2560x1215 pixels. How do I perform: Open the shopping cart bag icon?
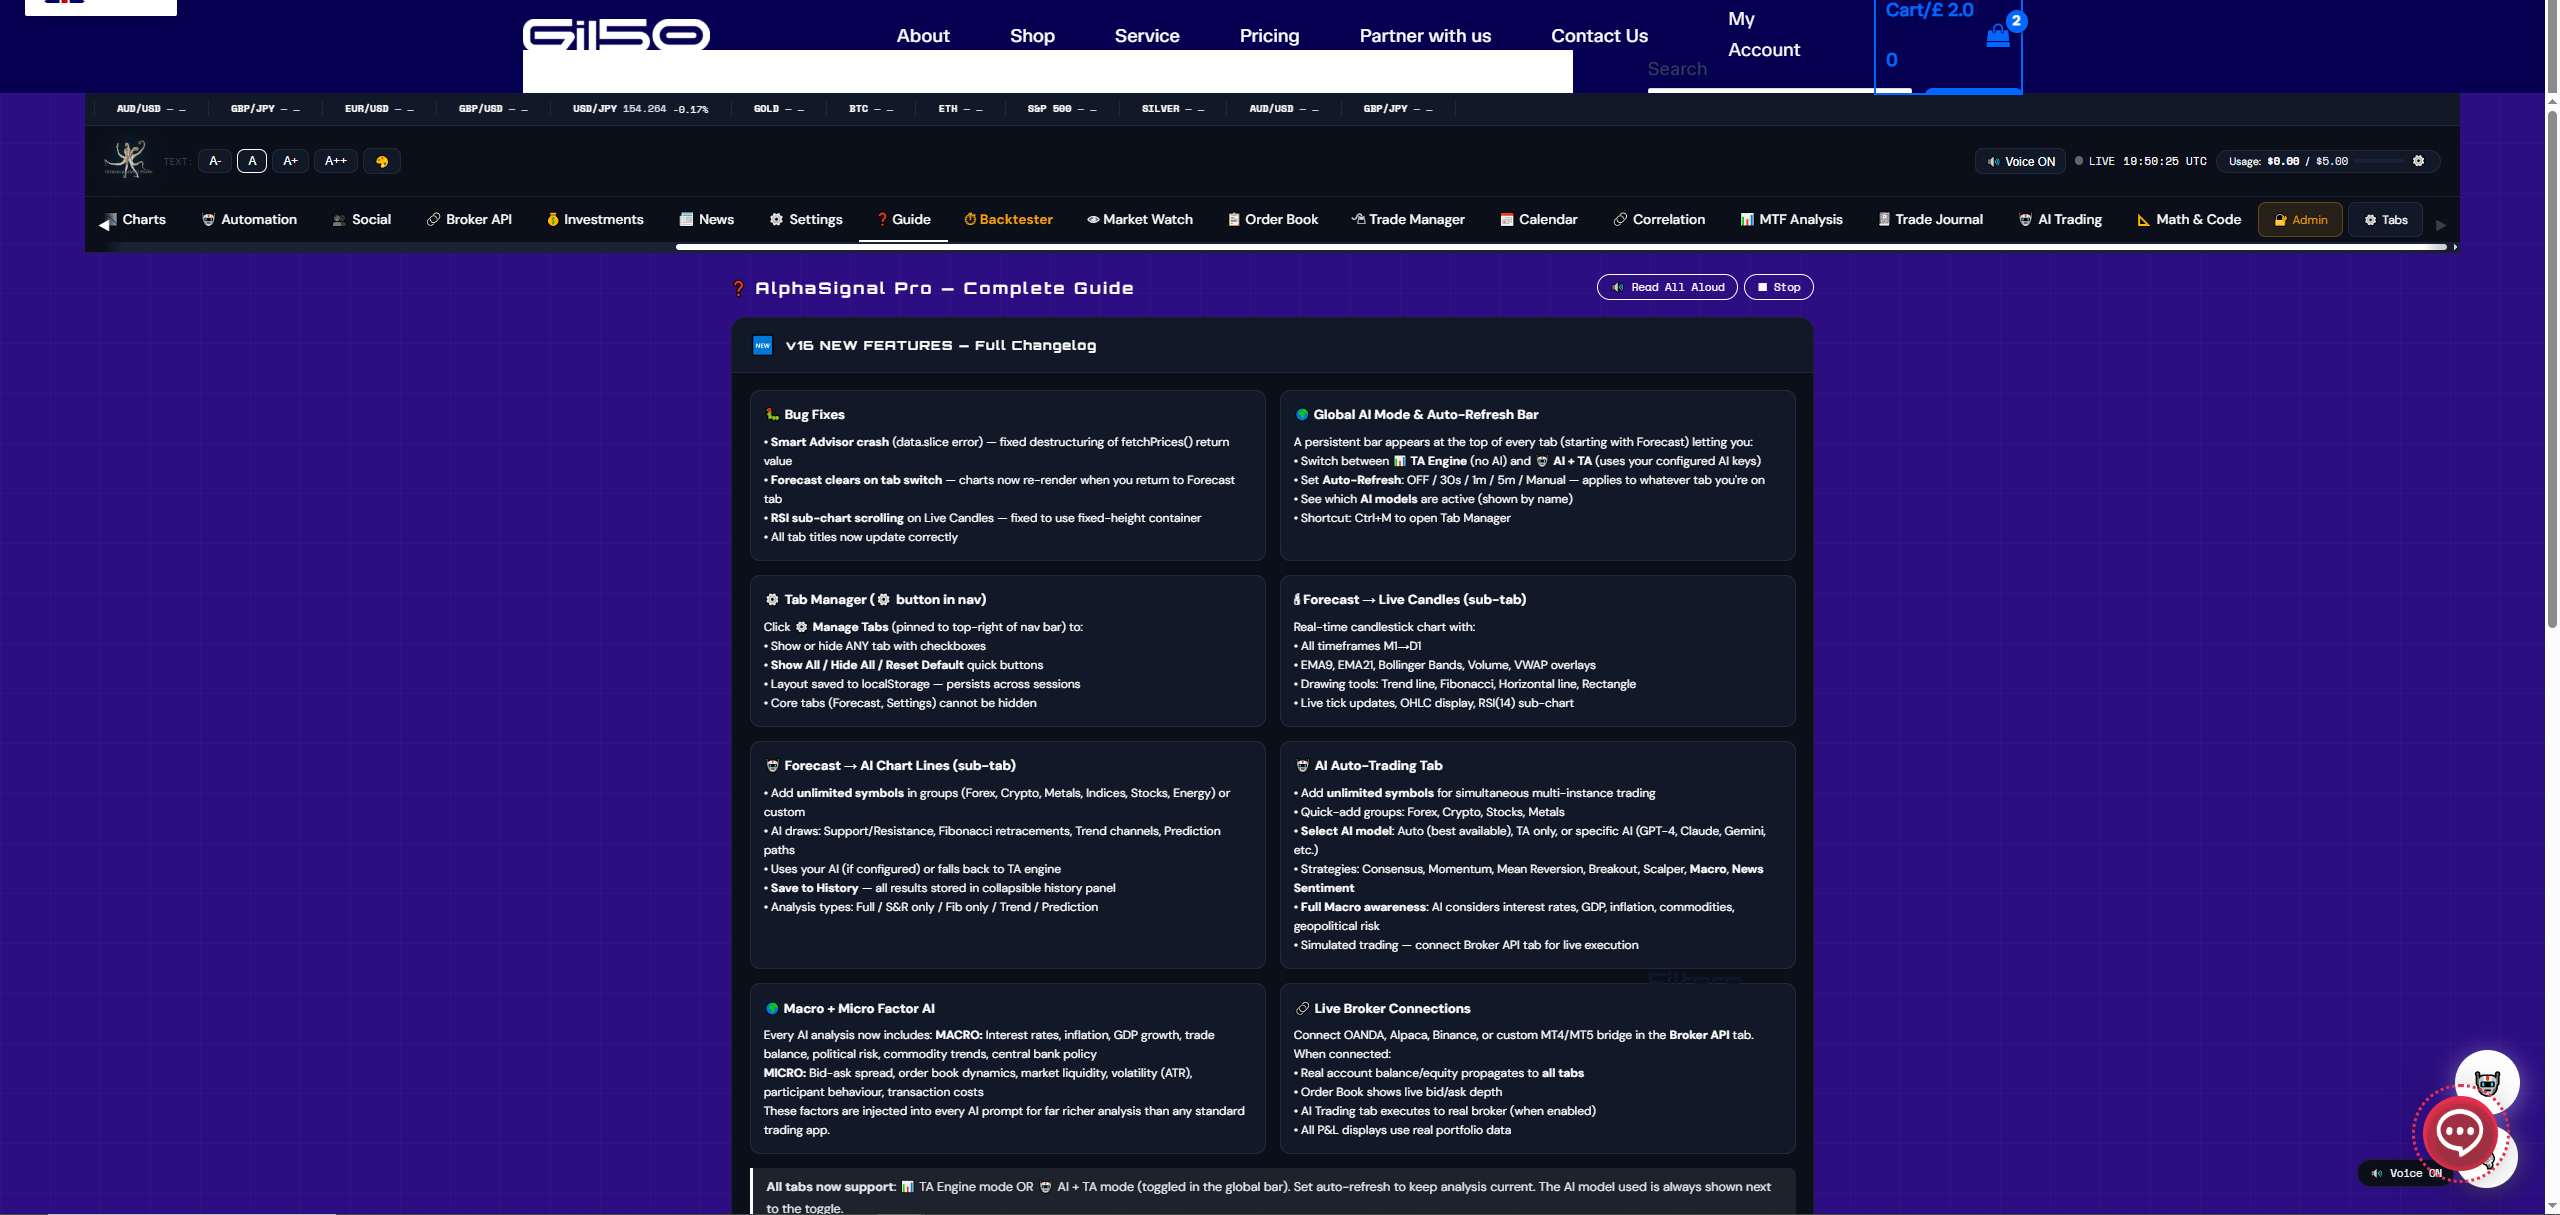point(1997,37)
